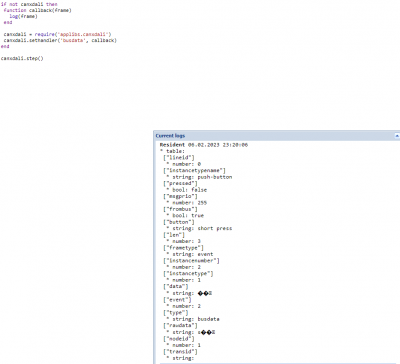Click the 'number: 255' log value
The image size is (400, 364).
[x=187, y=203]
